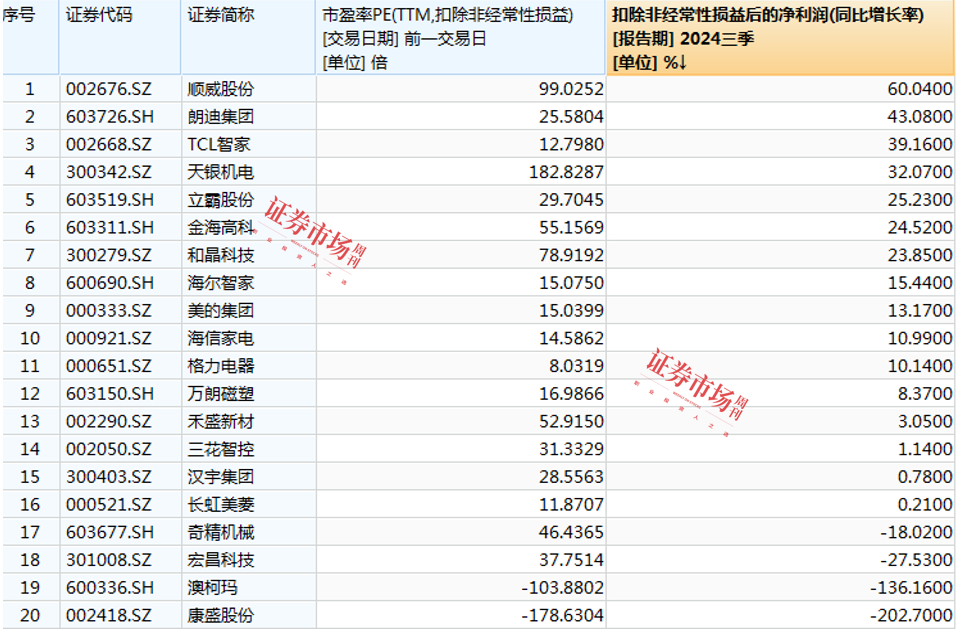The height and width of the screenshot is (629, 957).
Task: Click PE value 55.1569
Action: click(x=571, y=228)
